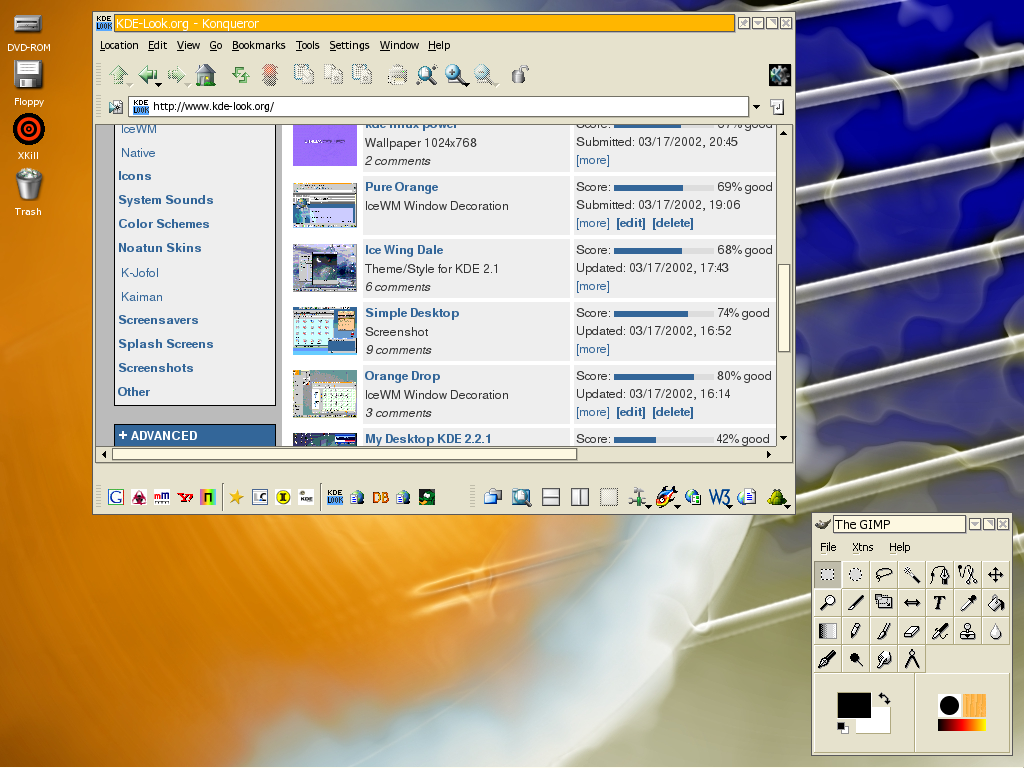The width and height of the screenshot is (1024, 768).
Task: Open the Pure Orange theme link
Action: (402, 187)
